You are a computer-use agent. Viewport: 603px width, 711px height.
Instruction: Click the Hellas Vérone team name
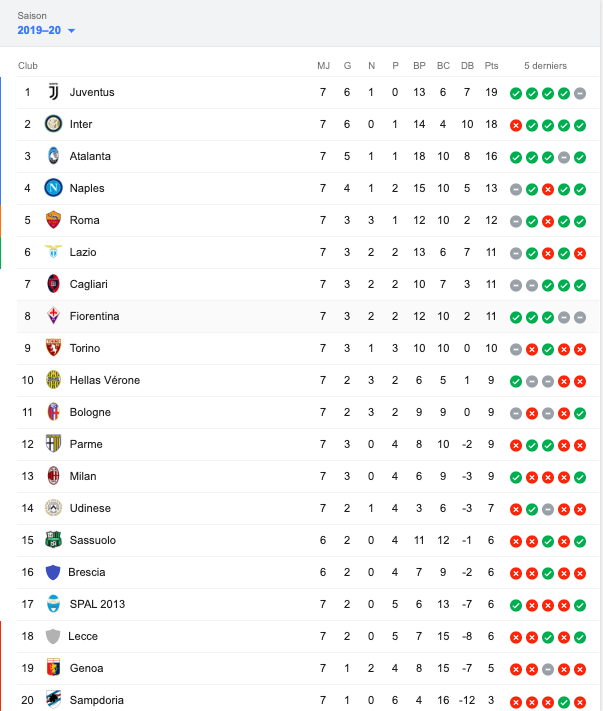coord(105,380)
